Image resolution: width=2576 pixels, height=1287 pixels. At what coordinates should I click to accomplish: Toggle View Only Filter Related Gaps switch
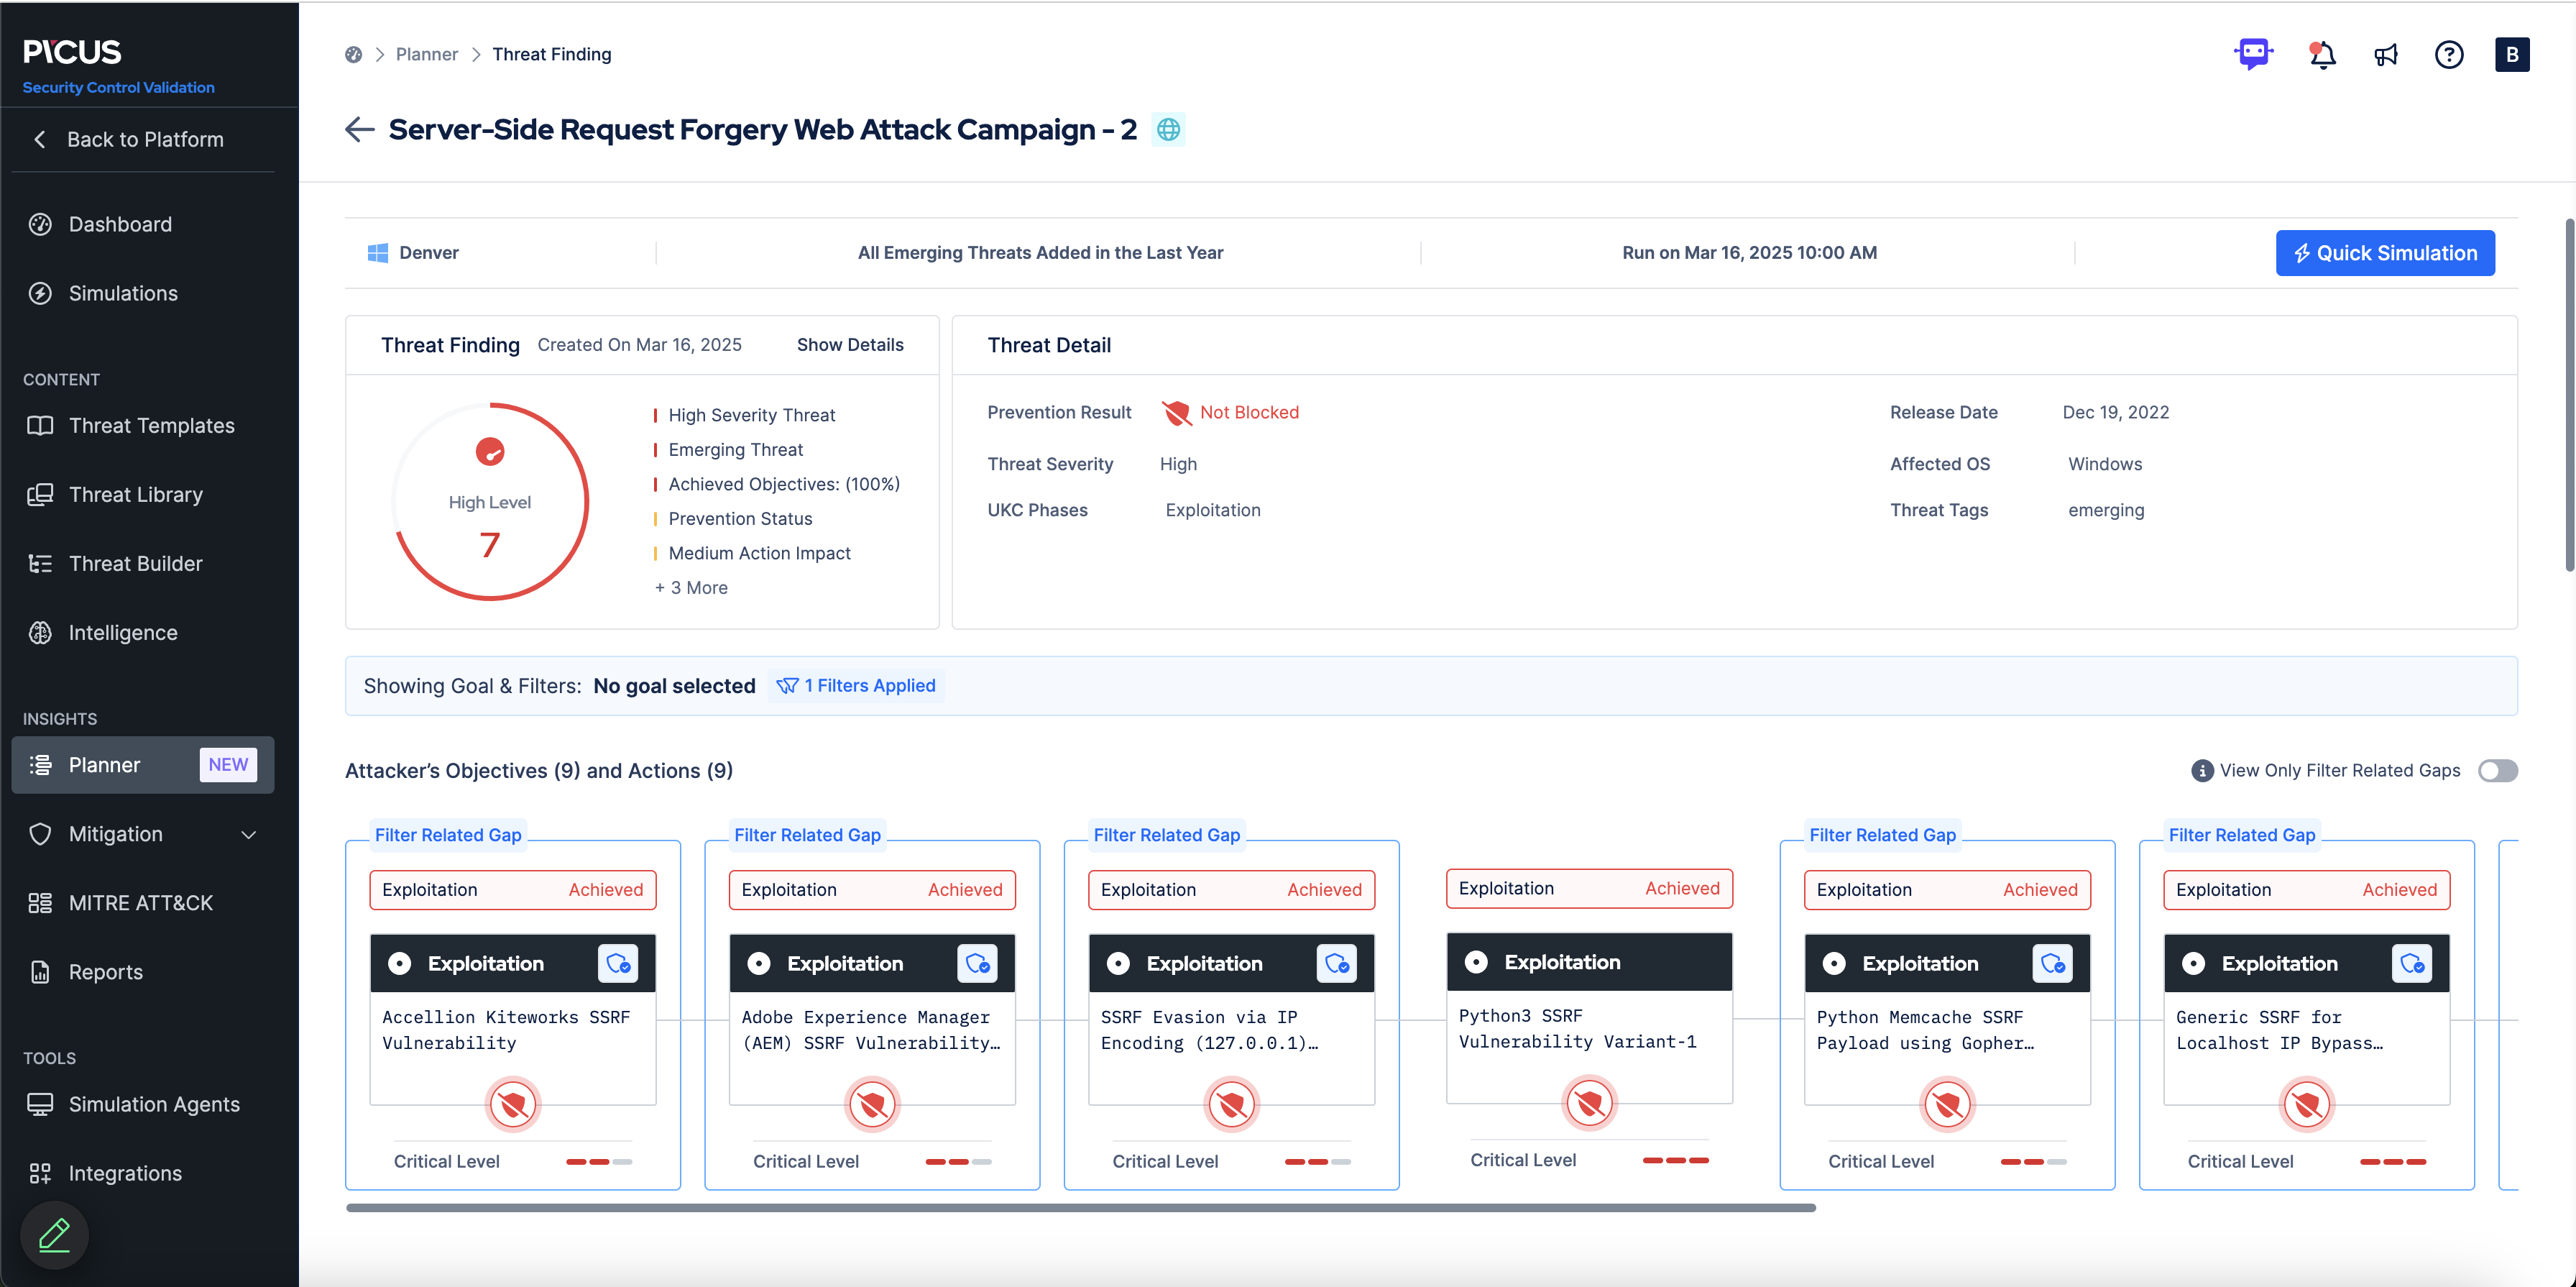click(x=2497, y=771)
